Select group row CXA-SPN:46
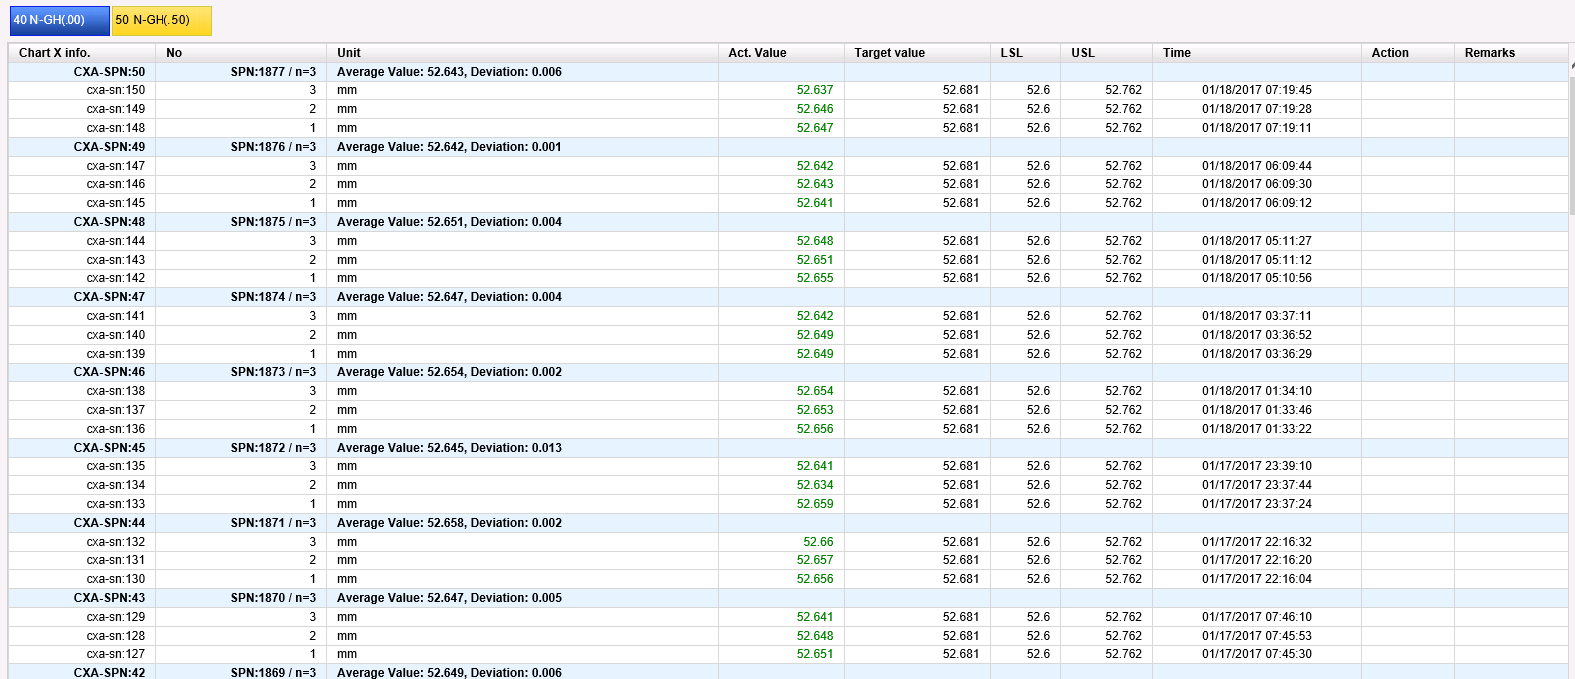 (x=788, y=372)
